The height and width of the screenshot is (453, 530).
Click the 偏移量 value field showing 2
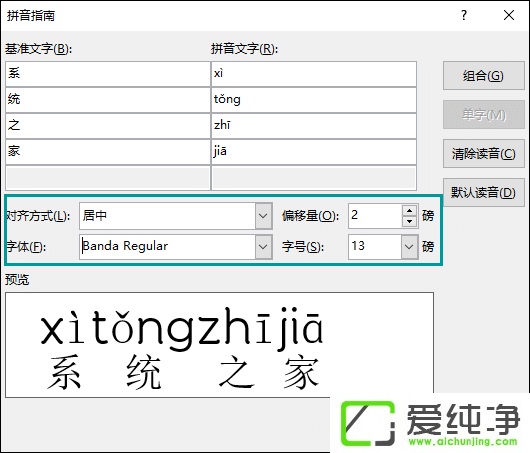click(375, 216)
